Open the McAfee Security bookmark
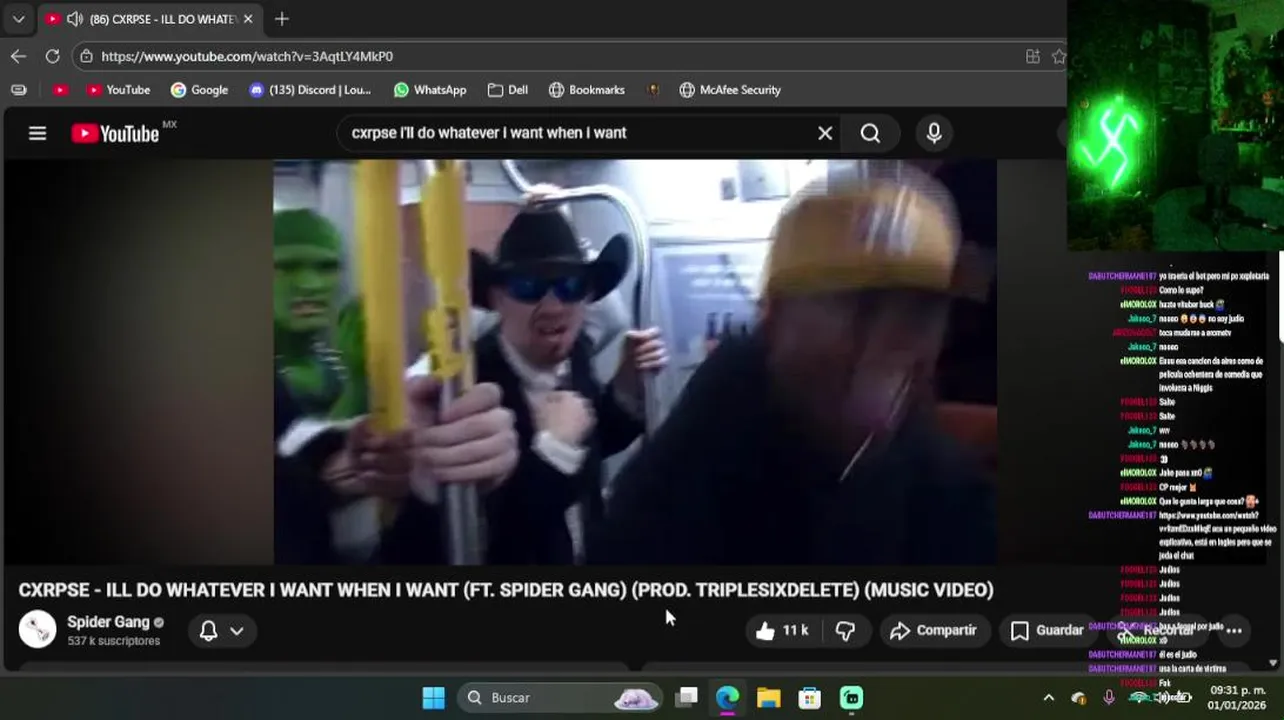The width and height of the screenshot is (1284, 720). click(x=730, y=90)
